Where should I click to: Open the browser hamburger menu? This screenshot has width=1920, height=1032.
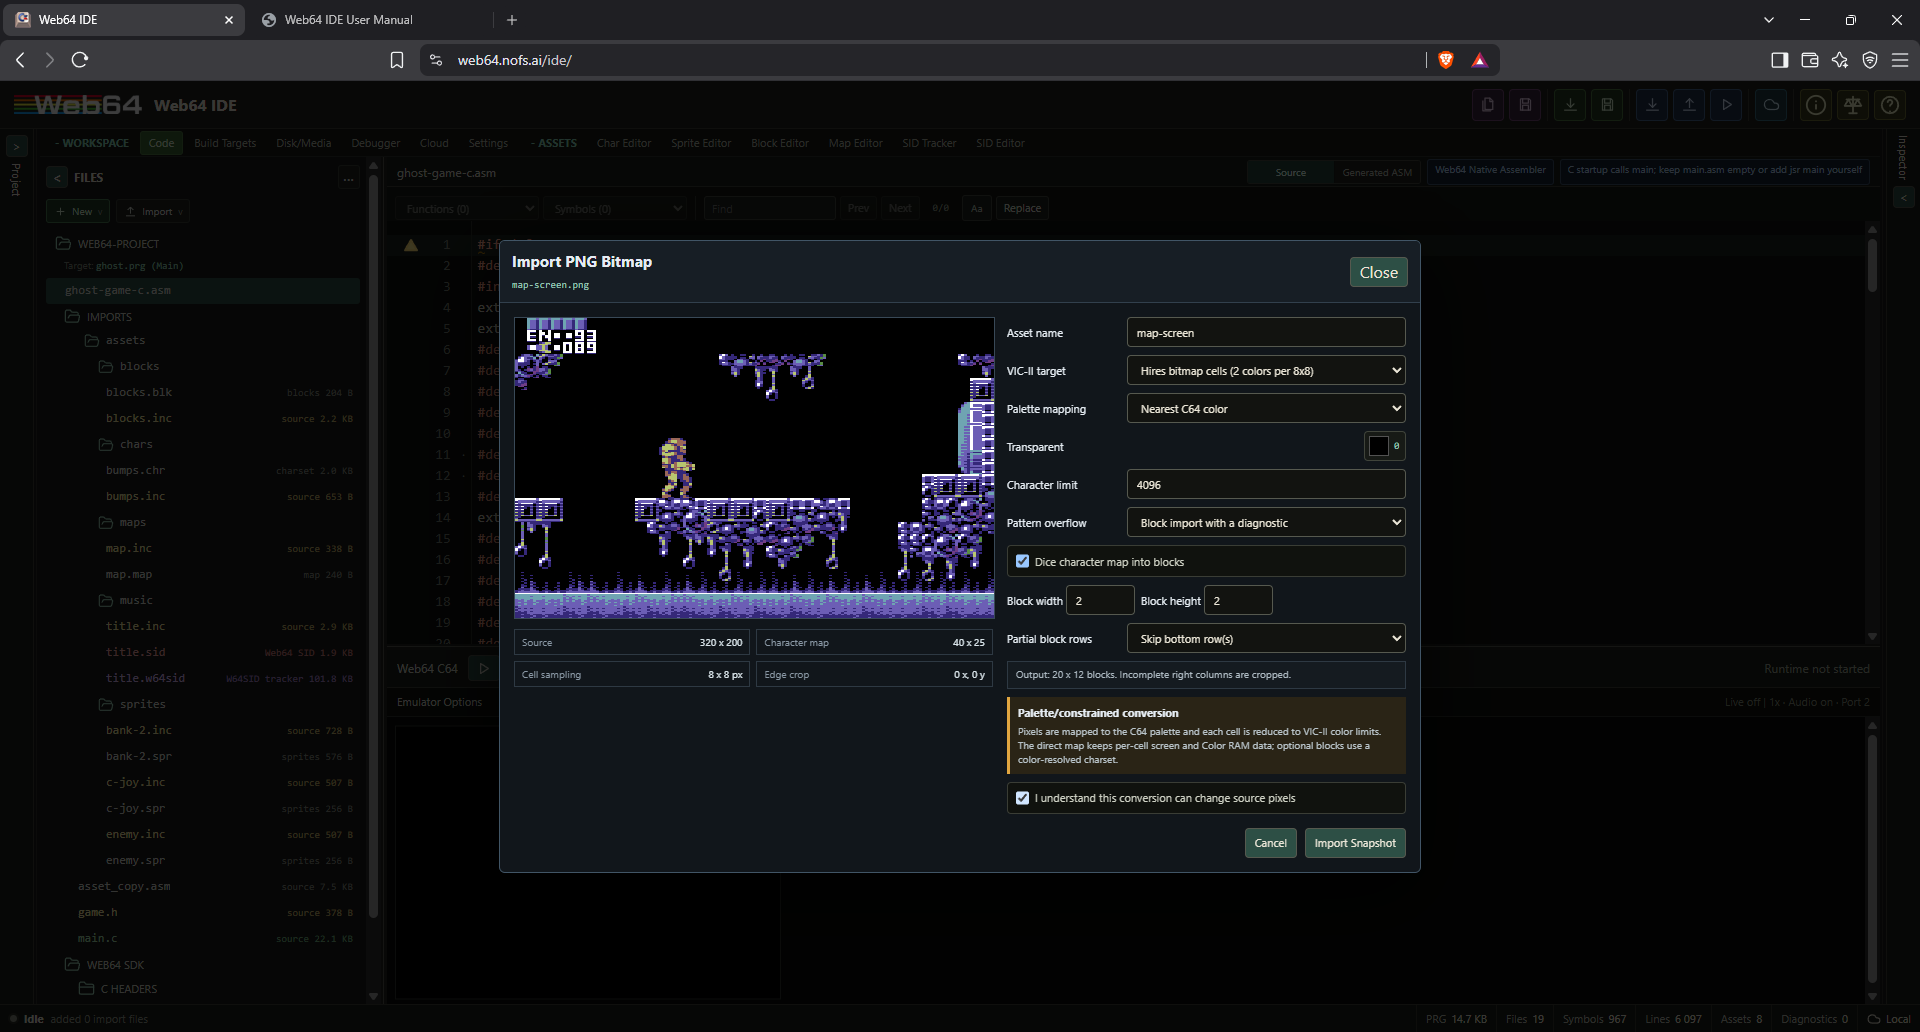pyautogui.click(x=1900, y=60)
